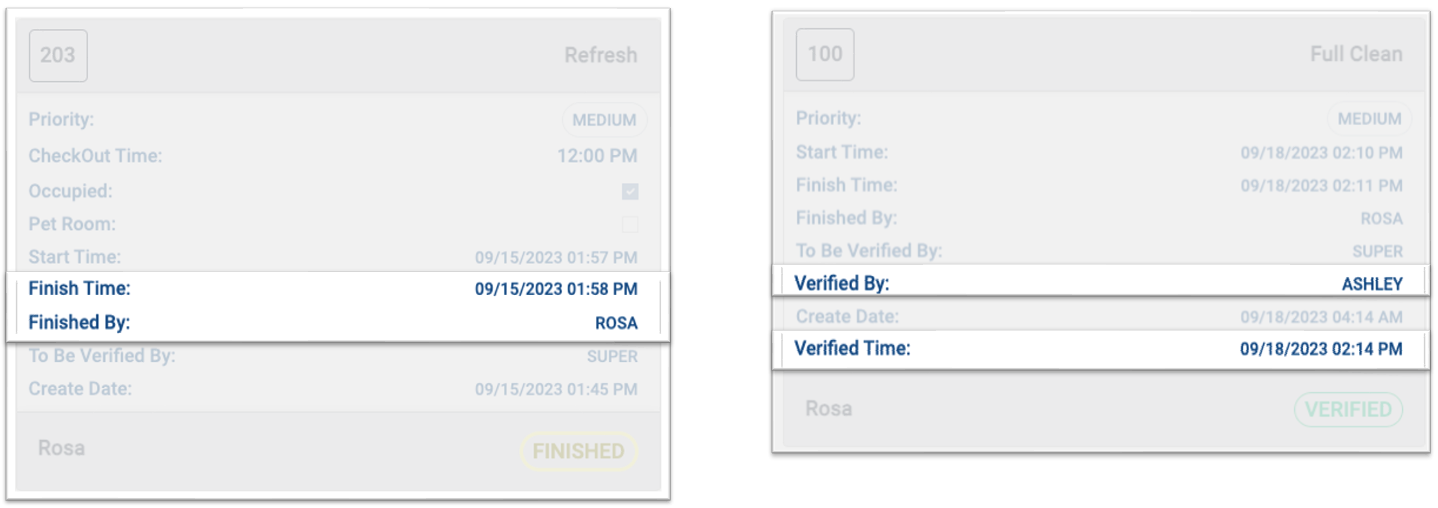
Task: Click the FINISHED status badge
Action: (578, 452)
